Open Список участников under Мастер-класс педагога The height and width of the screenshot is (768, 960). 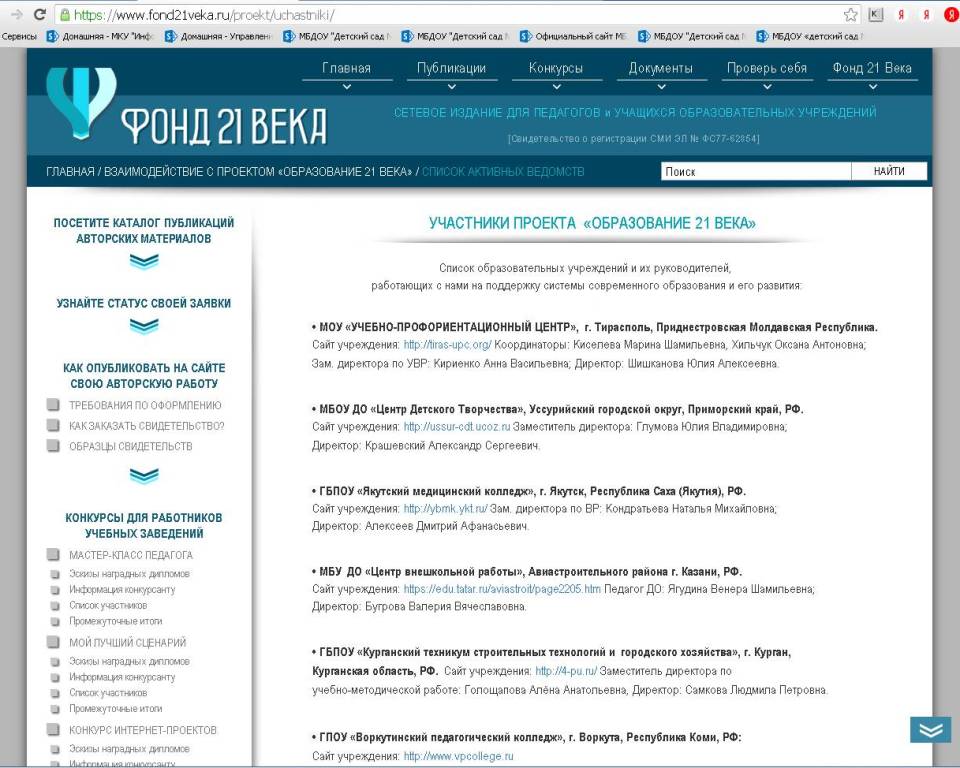coord(108,606)
